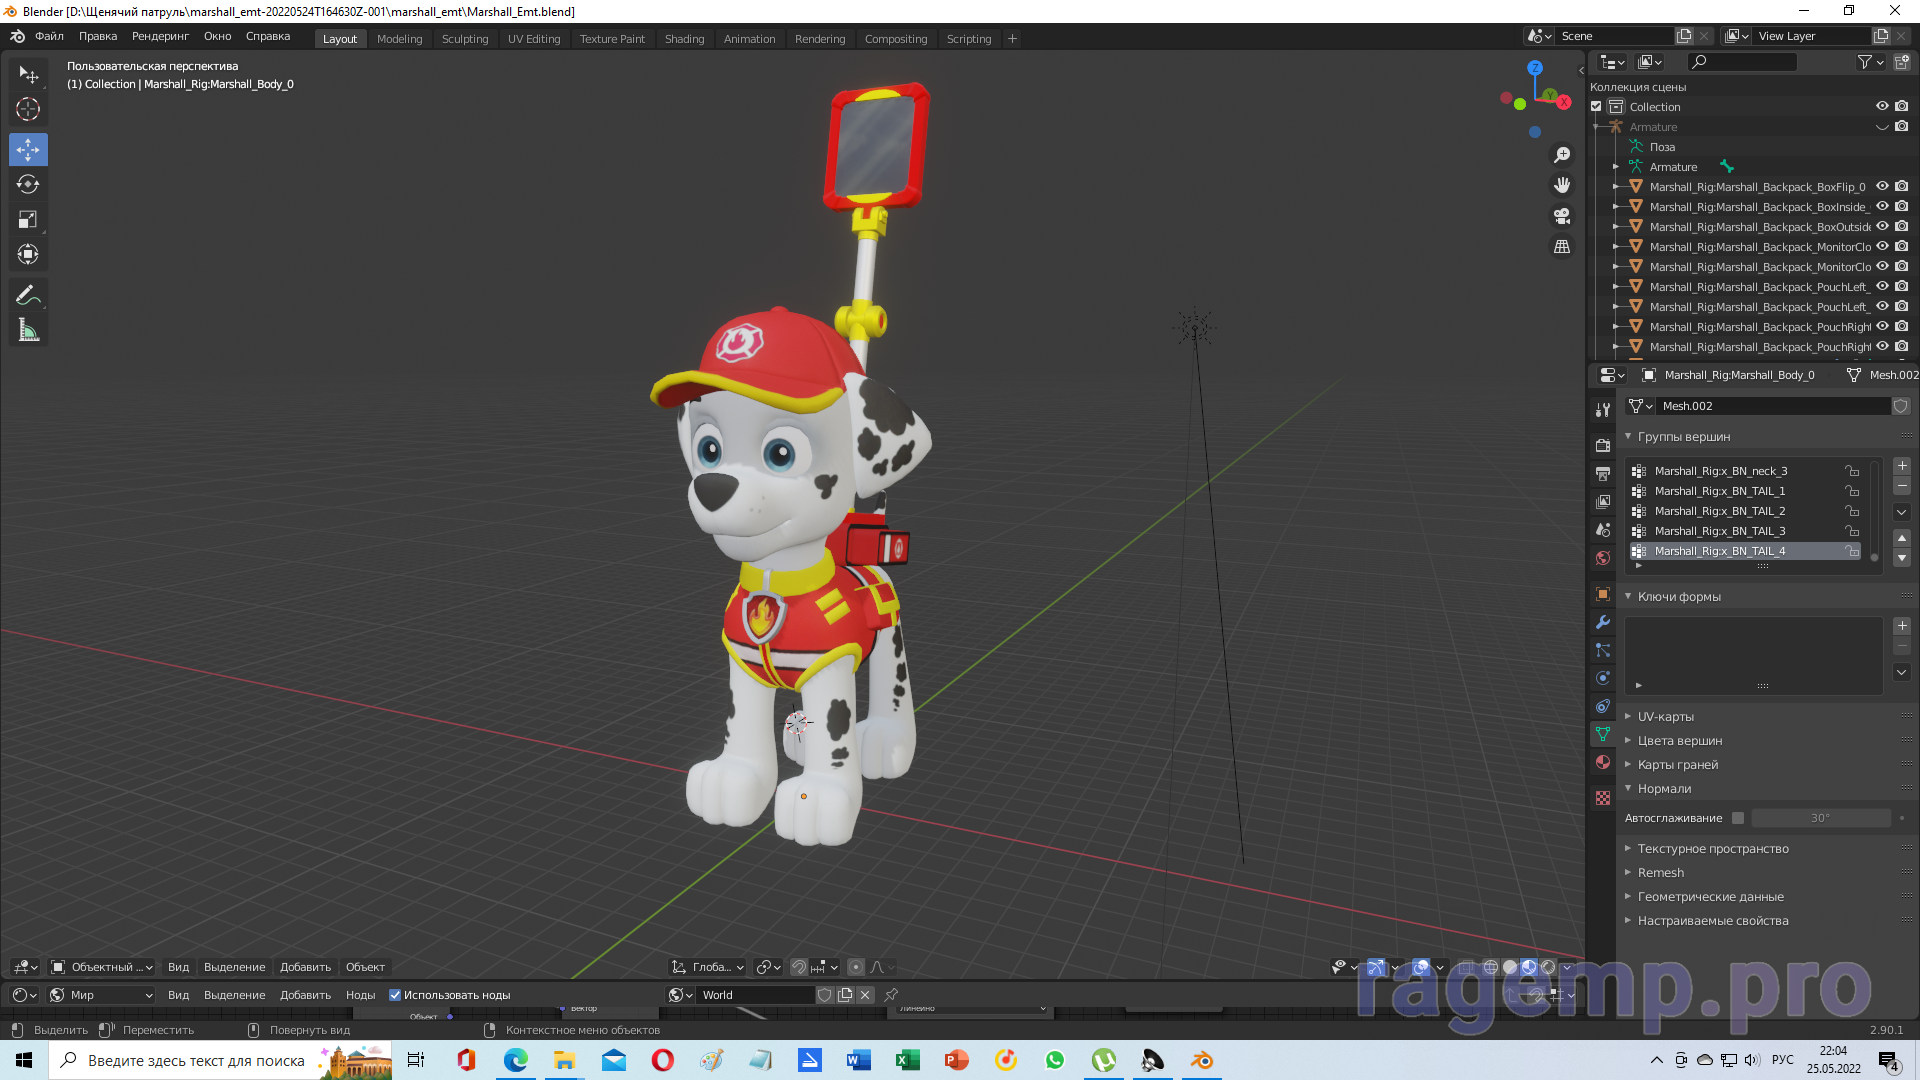Image resolution: width=1920 pixels, height=1080 pixels.
Task: Open View Layer properties tab
Action: pos(1603,501)
